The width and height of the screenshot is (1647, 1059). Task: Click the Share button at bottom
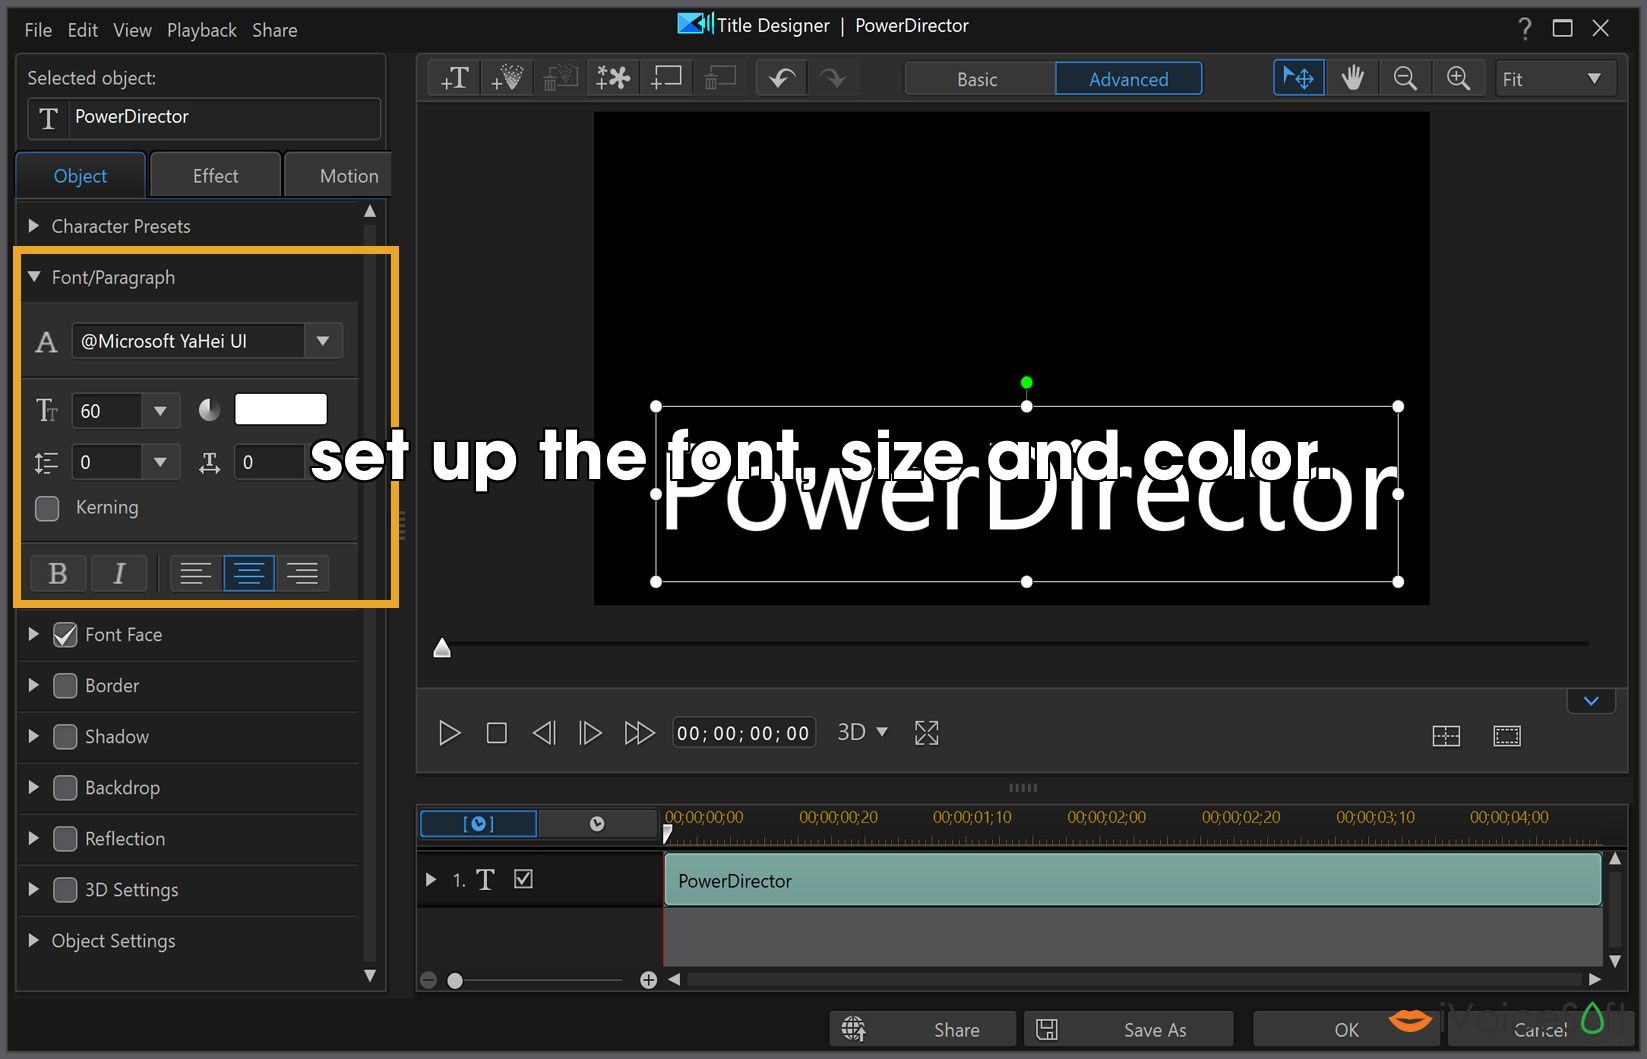(923, 1029)
